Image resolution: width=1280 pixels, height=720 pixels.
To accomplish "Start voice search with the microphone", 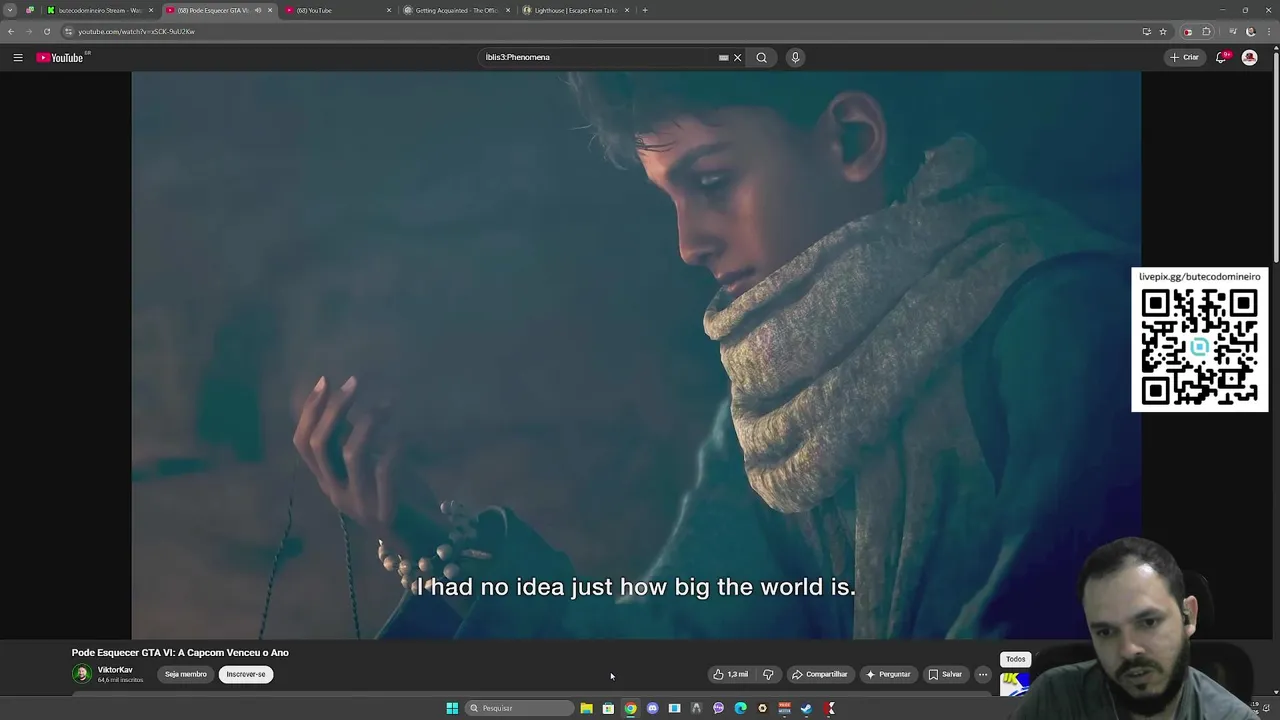I will point(795,57).
